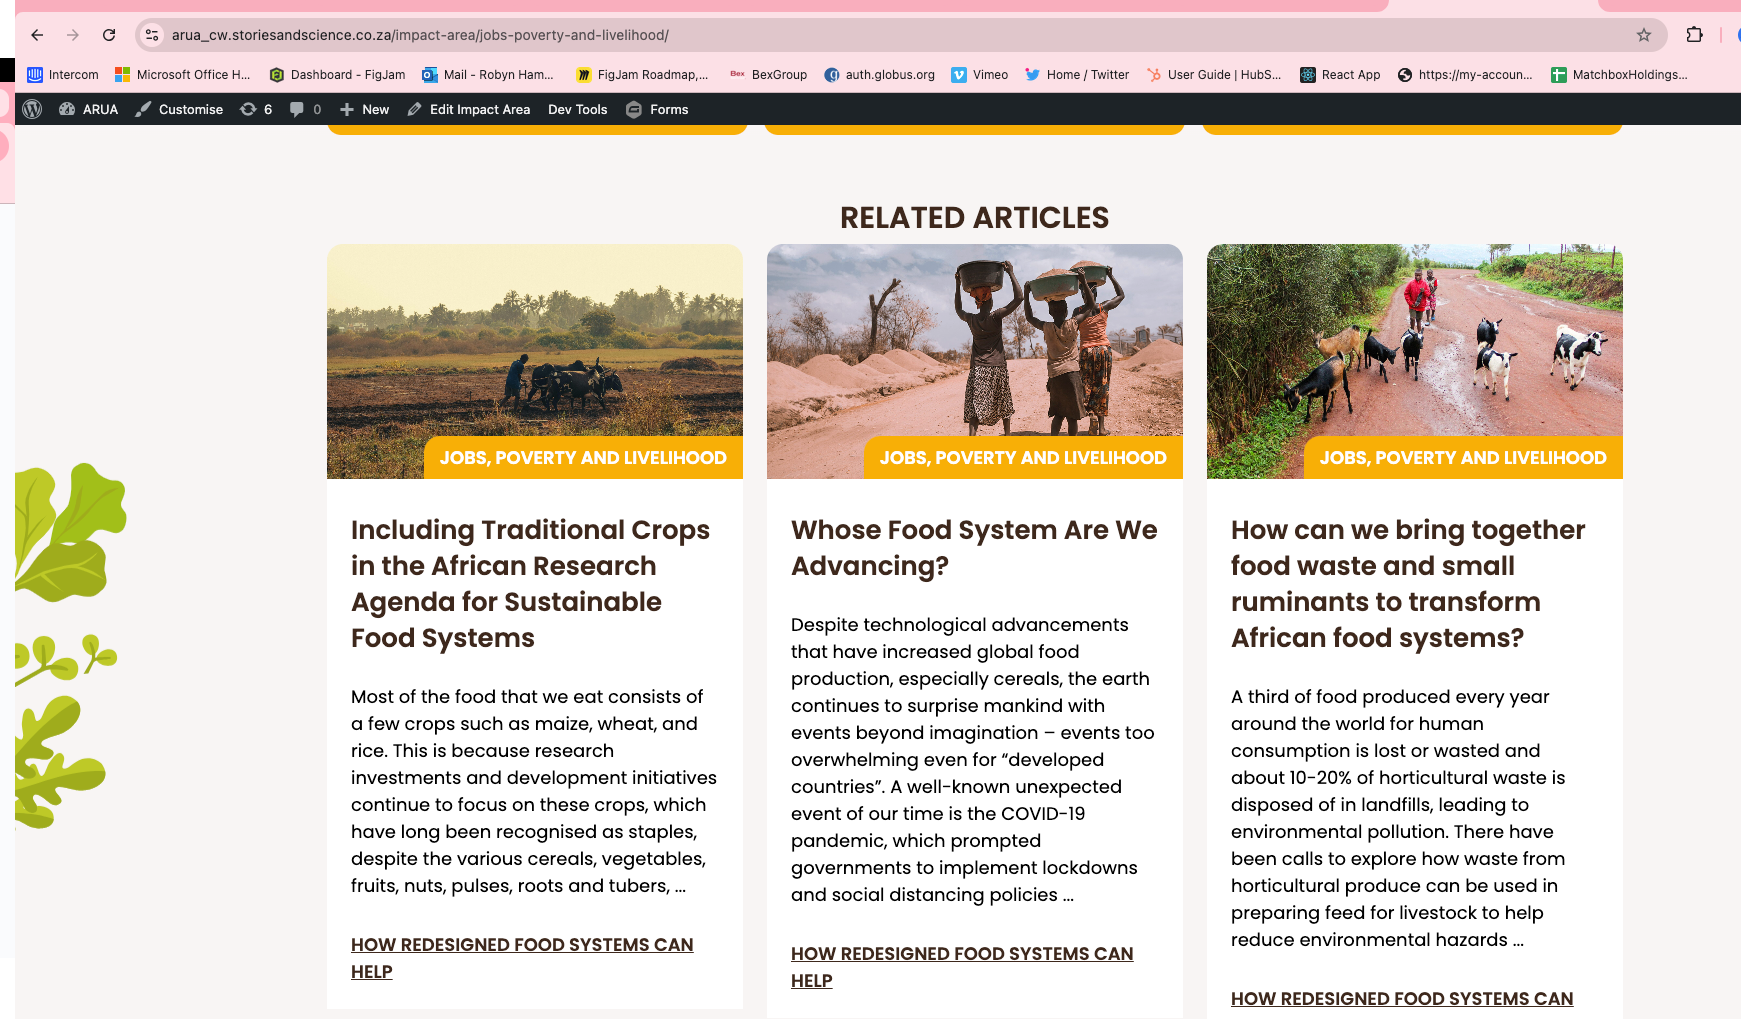Expand the ARUA site menu
This screenshot has width=1741, height=1019.
(89, 109)
